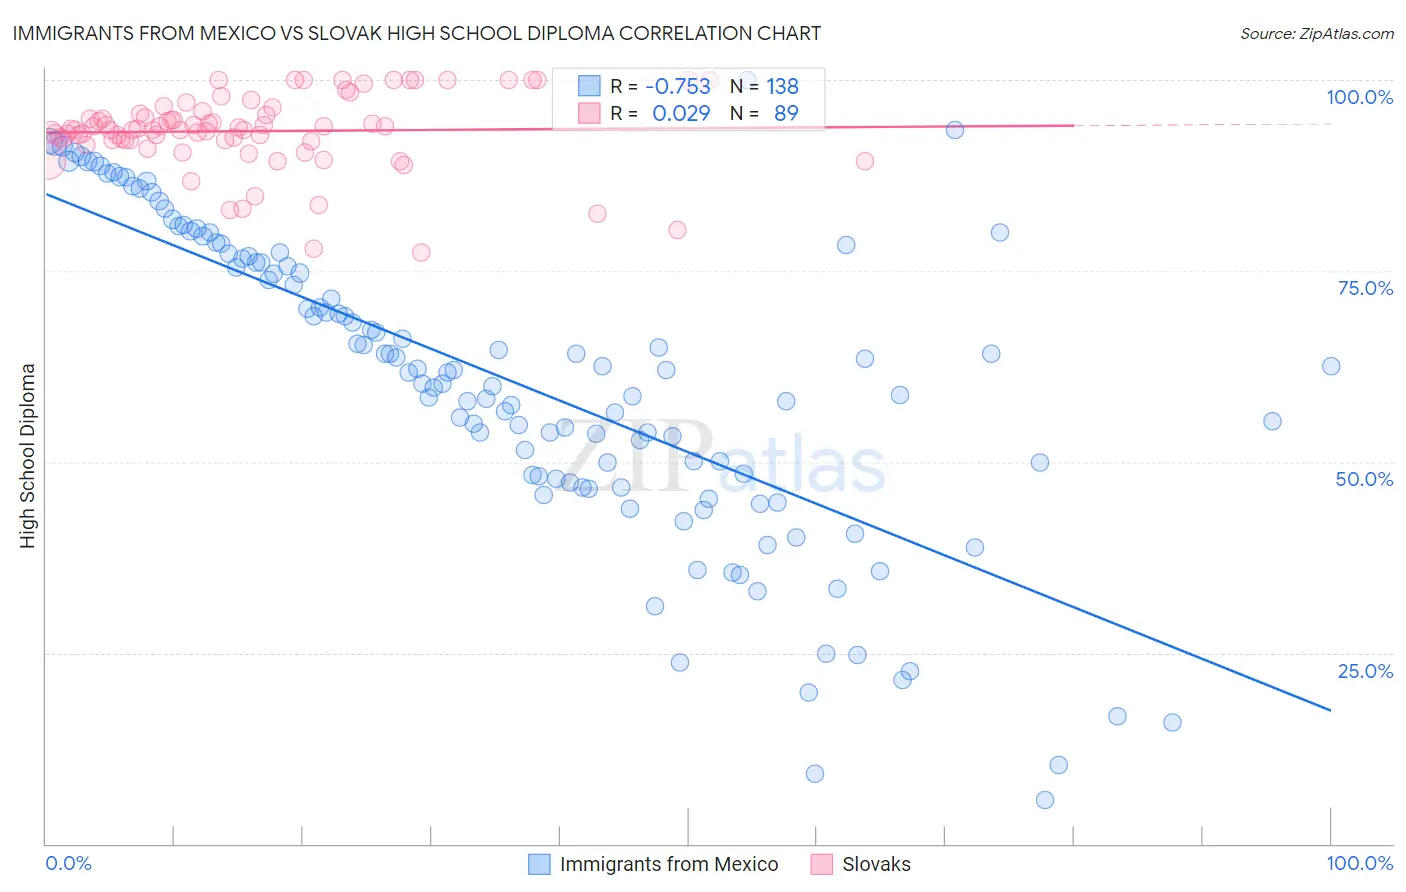Click the chart title text
This screenshot has height=892, width=1406.
pyautogui.click(x=417, y=33)
